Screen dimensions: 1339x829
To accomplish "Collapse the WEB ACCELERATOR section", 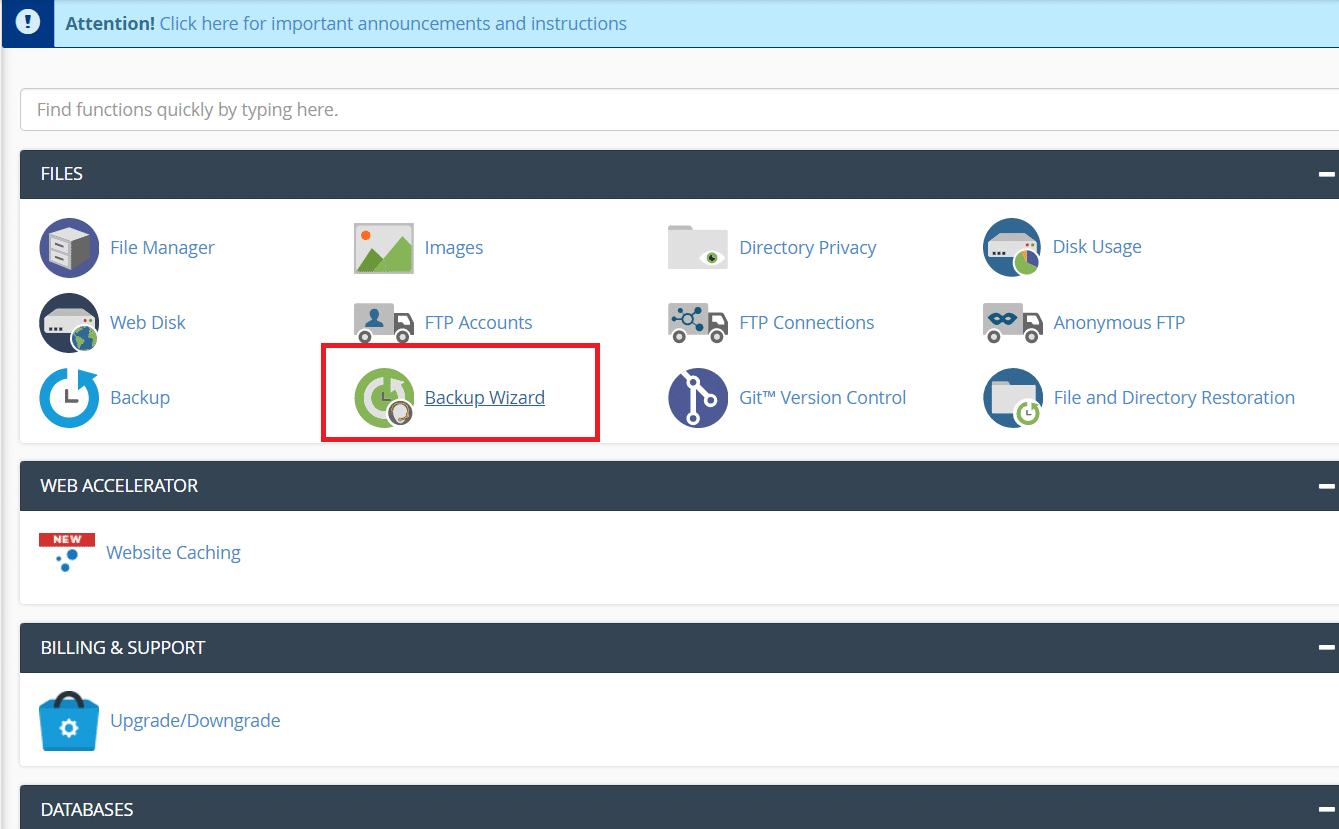I will pos(1326,486).
